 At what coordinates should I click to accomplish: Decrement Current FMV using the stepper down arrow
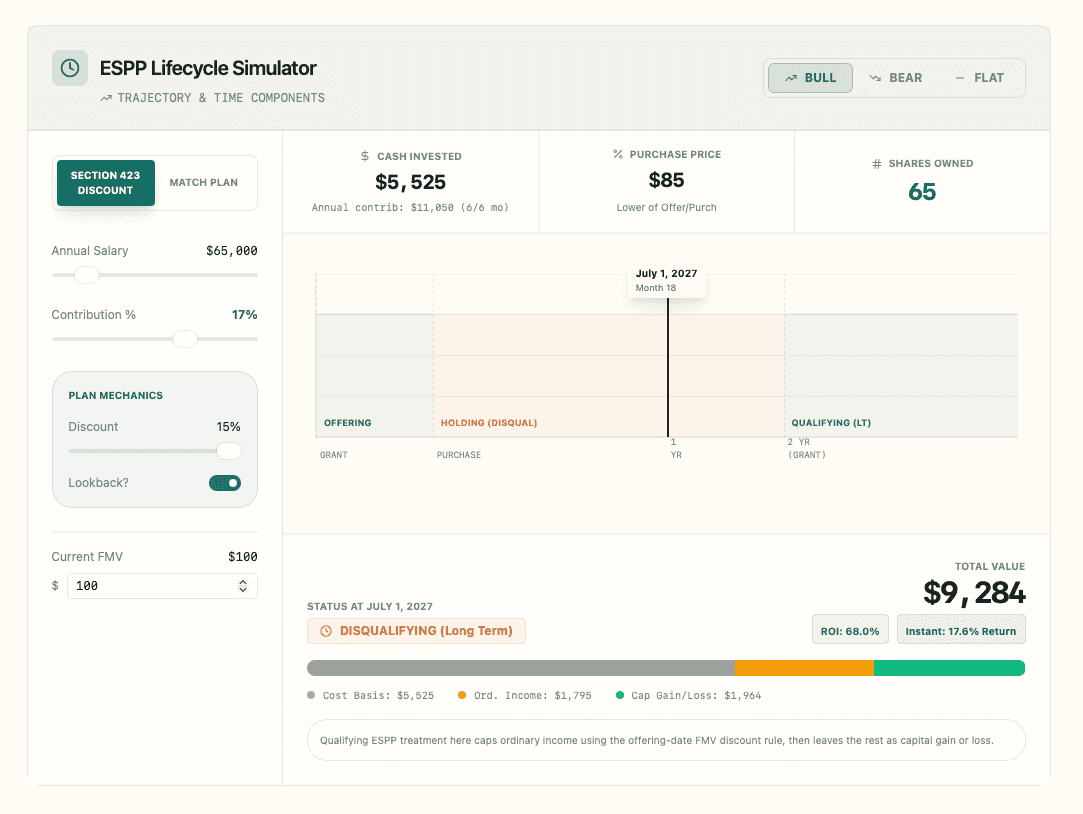click(x=243, y=590)
